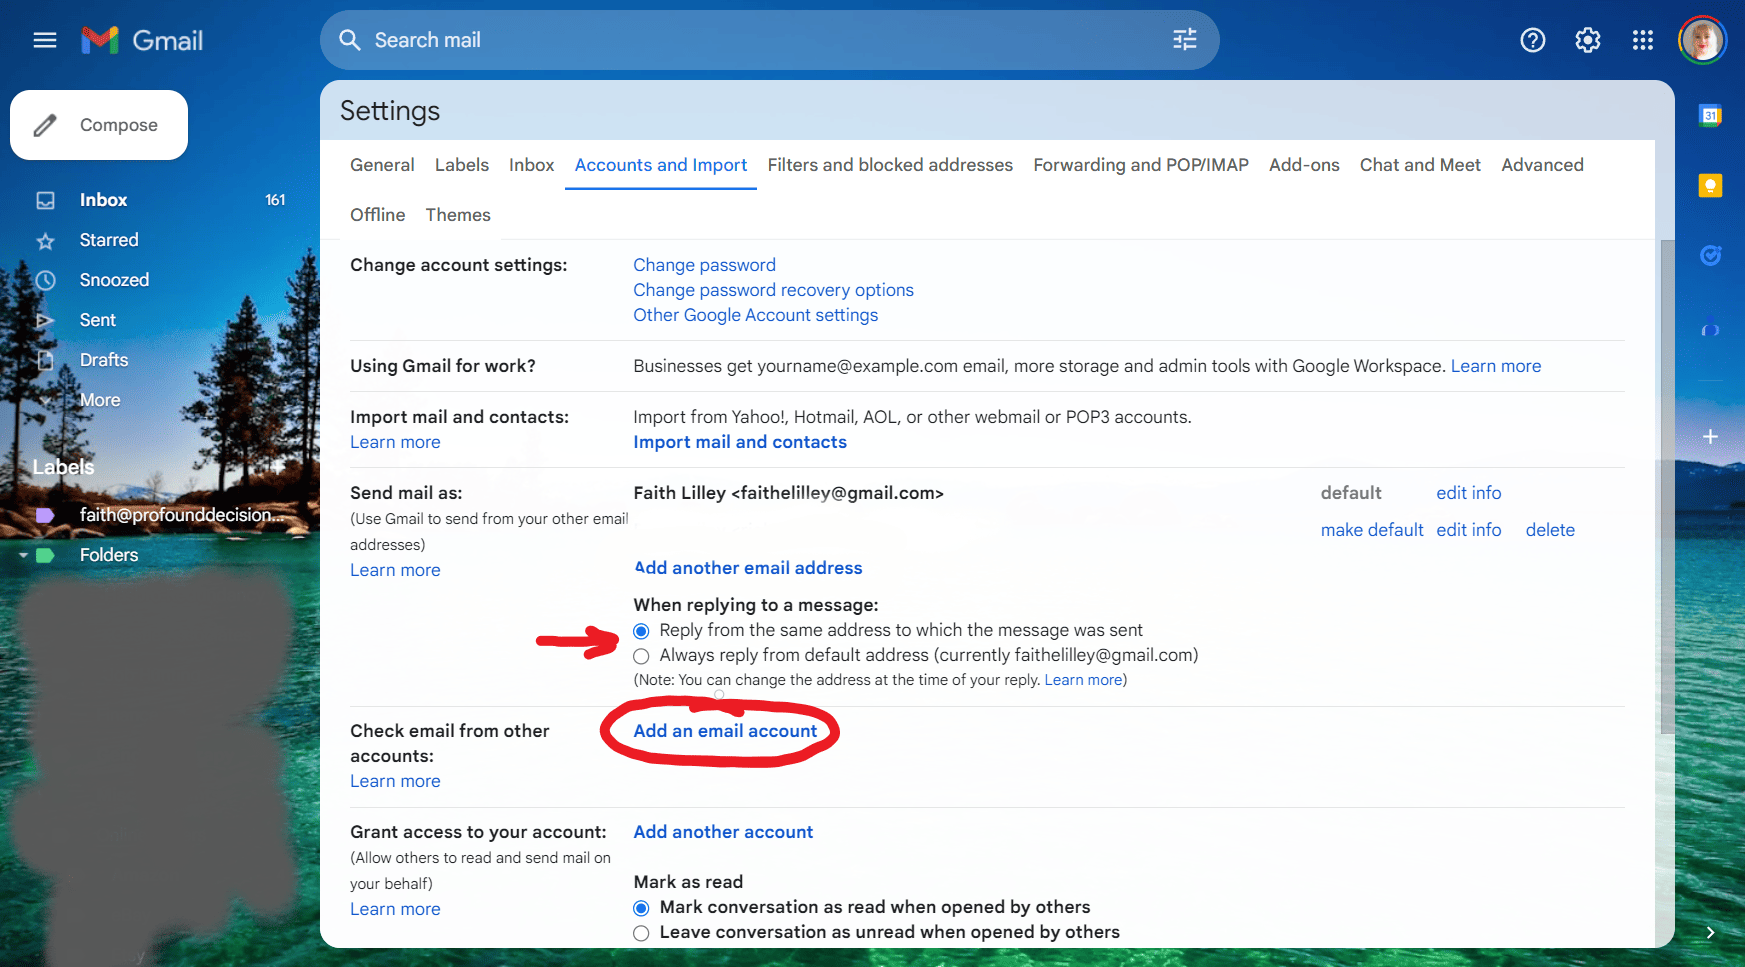Expand the More section in sidebar

pos(99,400)
